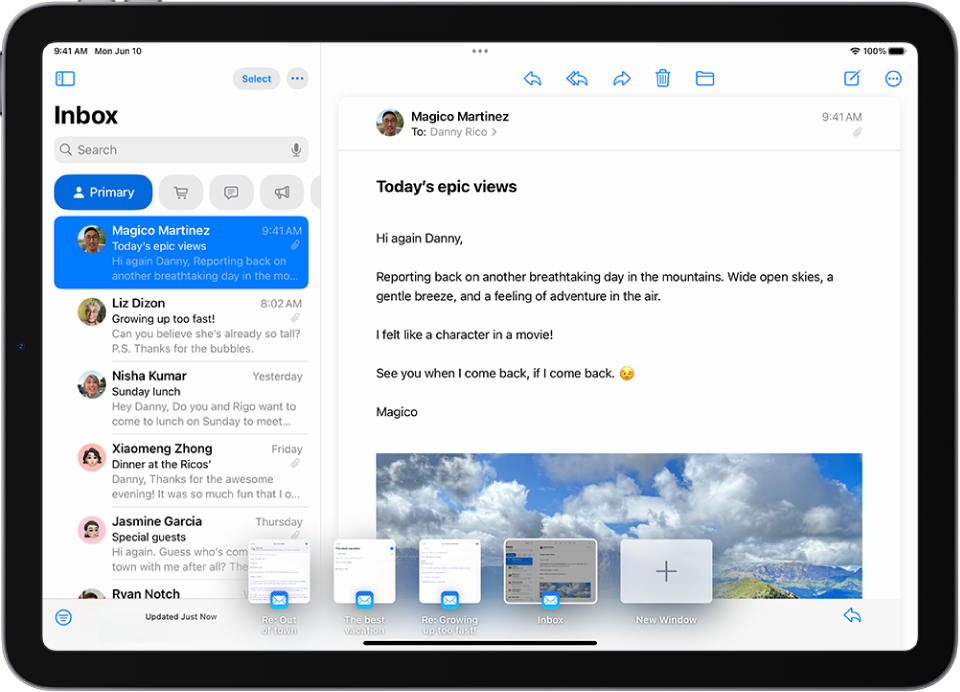
Task: Tap Select to choose multiple emails
Action: click(256, 78)
